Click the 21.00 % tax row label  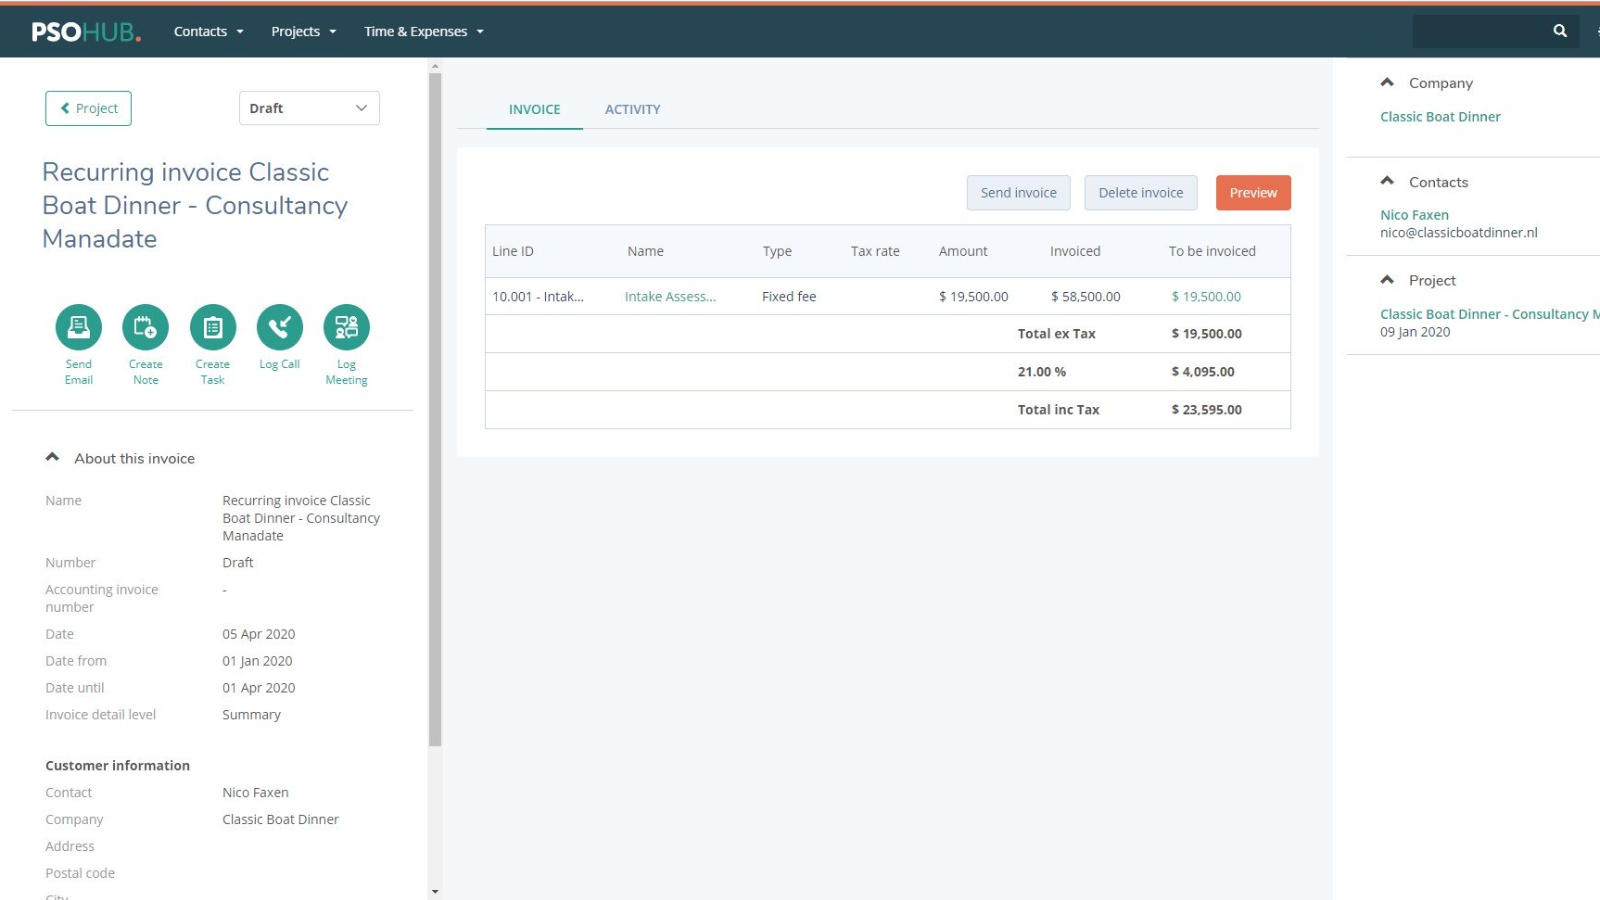[1042, 372]
